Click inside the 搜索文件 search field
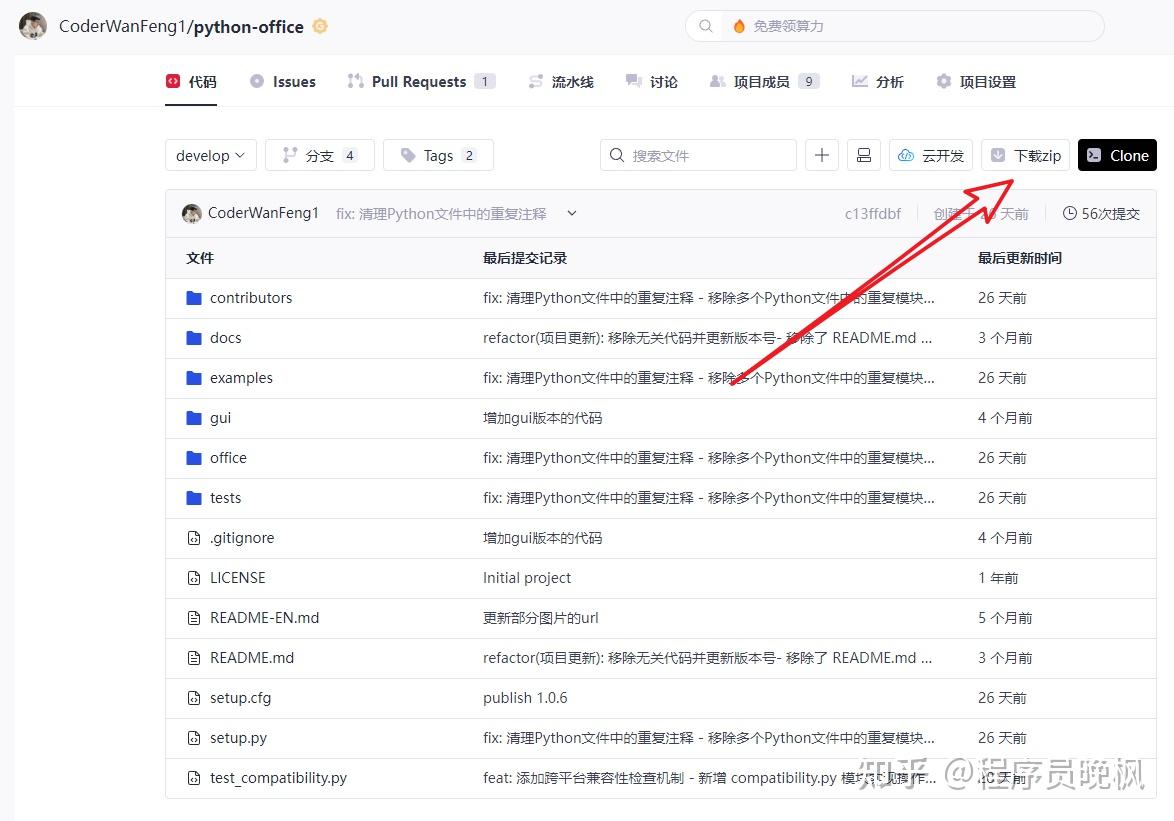This screenshot has width=1174, height=821. click(700, 155)
